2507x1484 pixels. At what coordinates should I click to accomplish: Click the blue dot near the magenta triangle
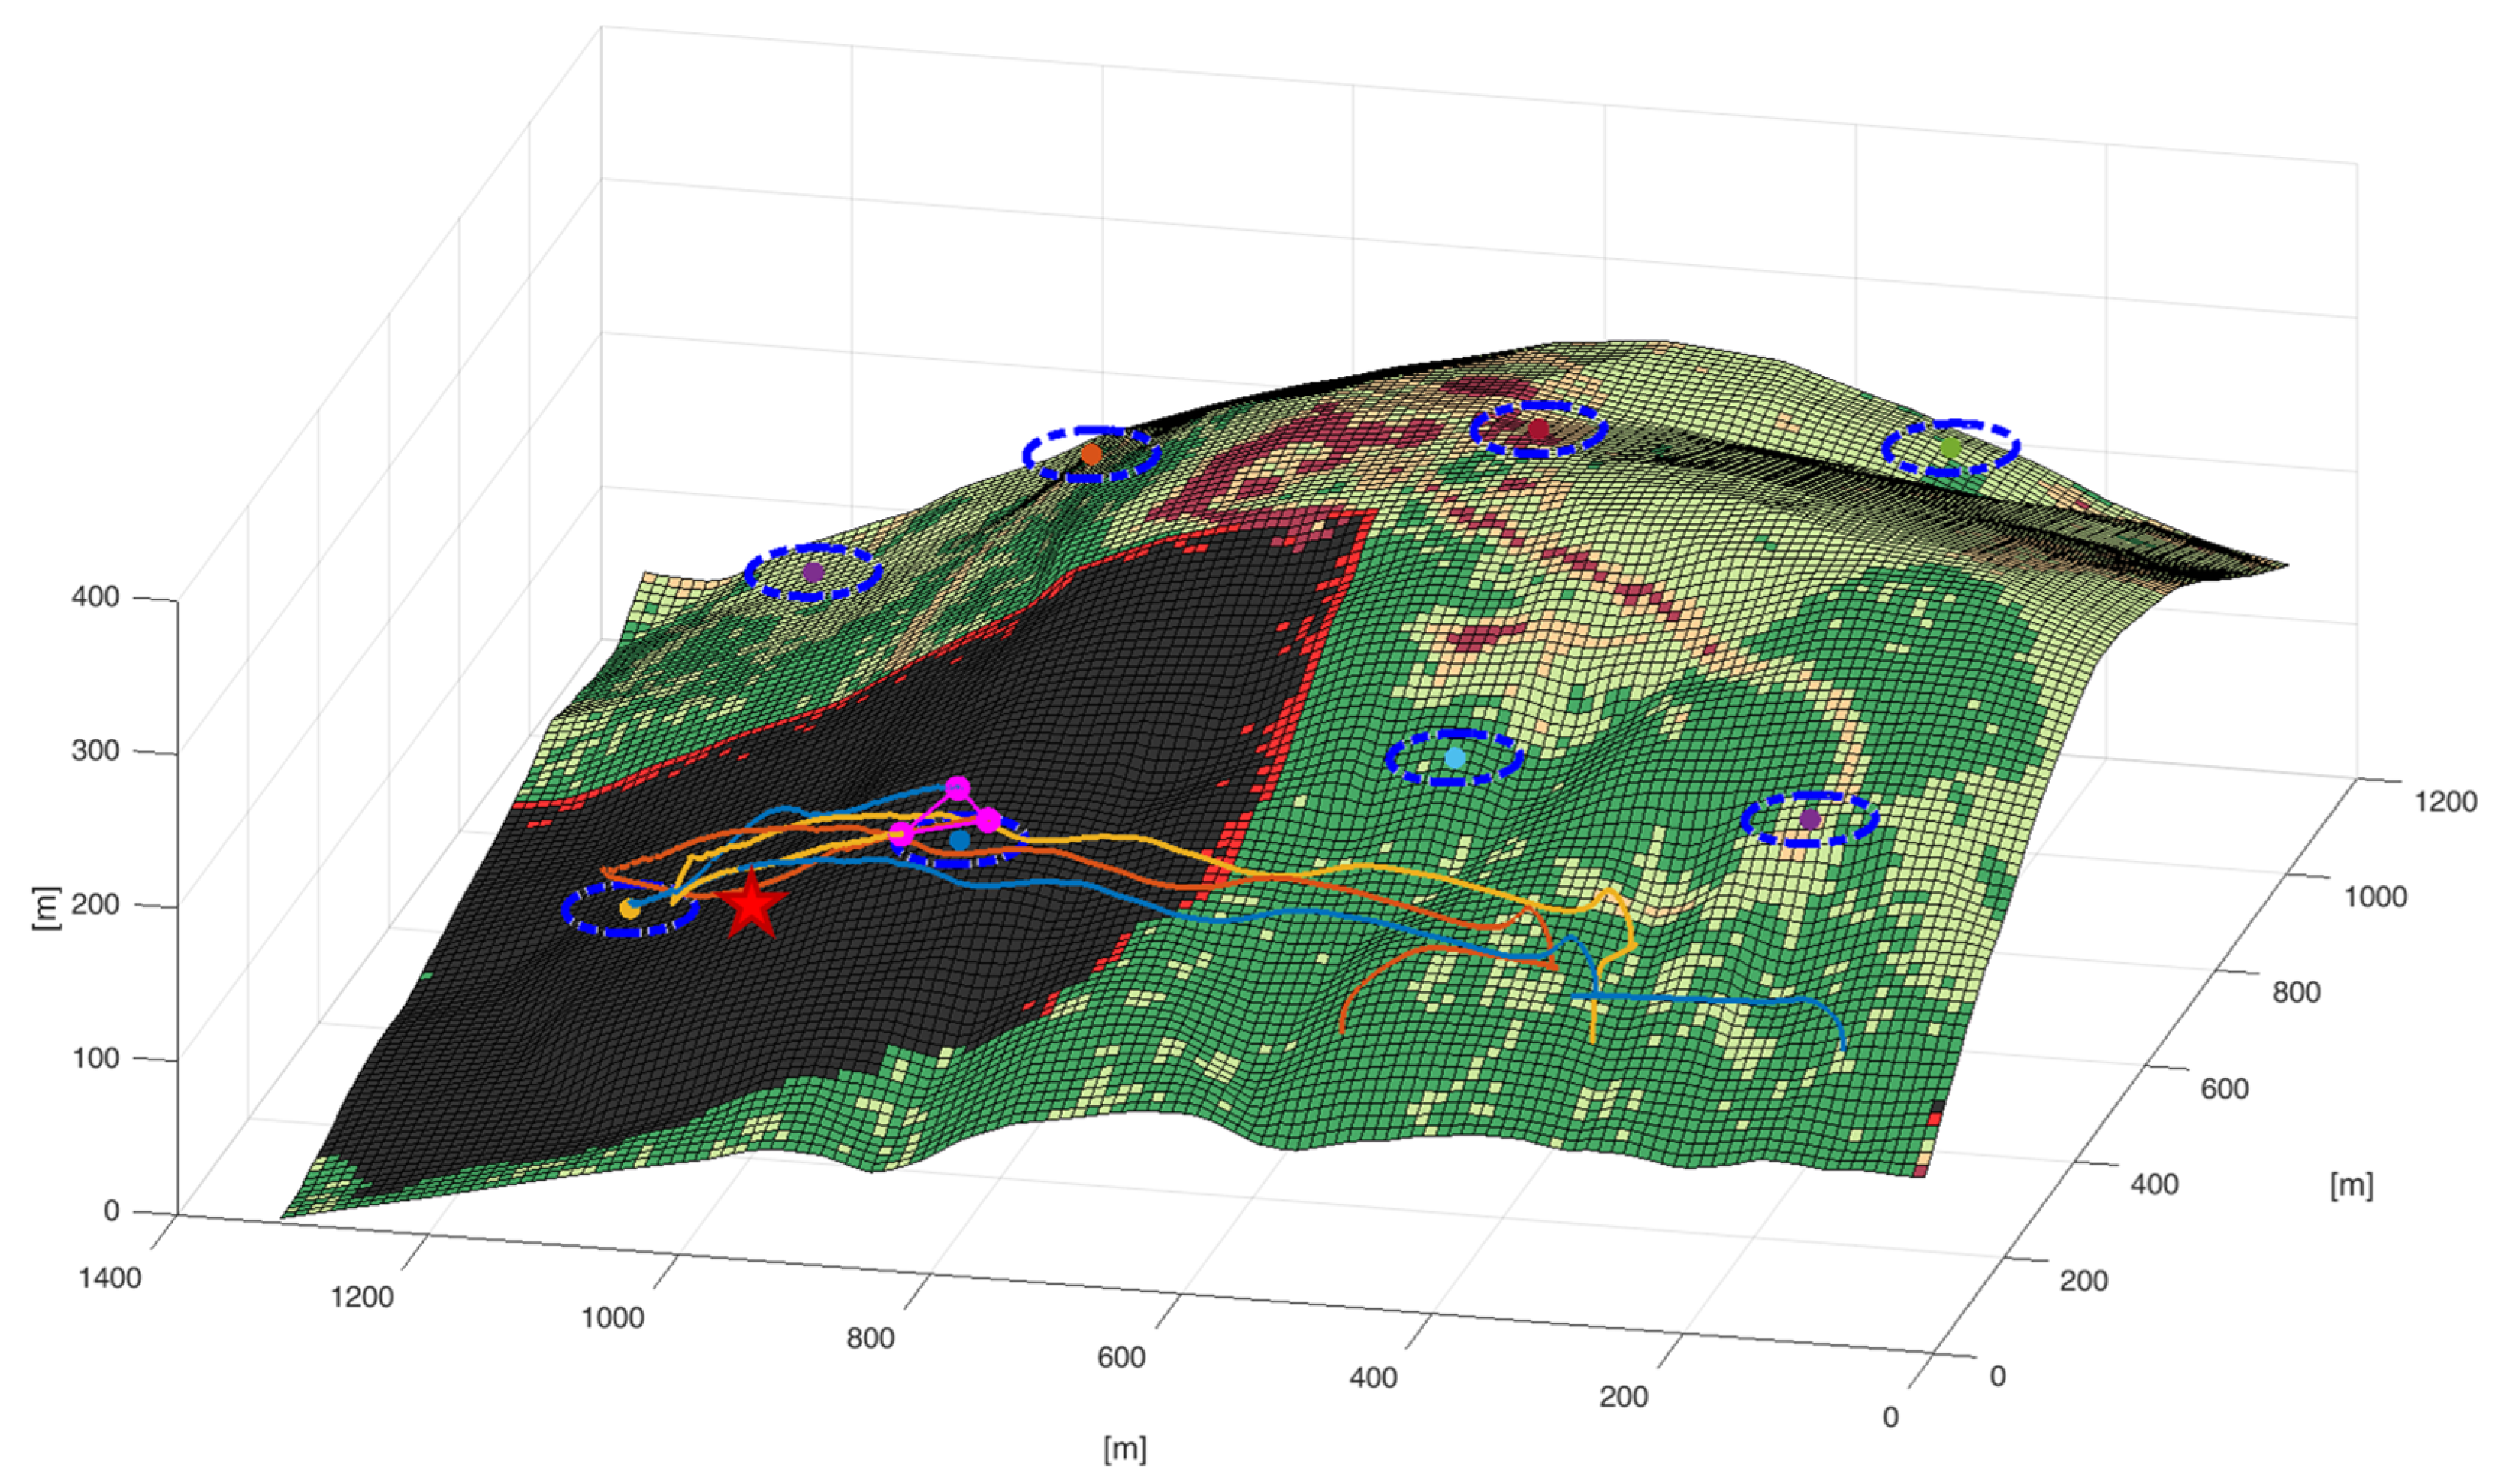coord(959,840)
